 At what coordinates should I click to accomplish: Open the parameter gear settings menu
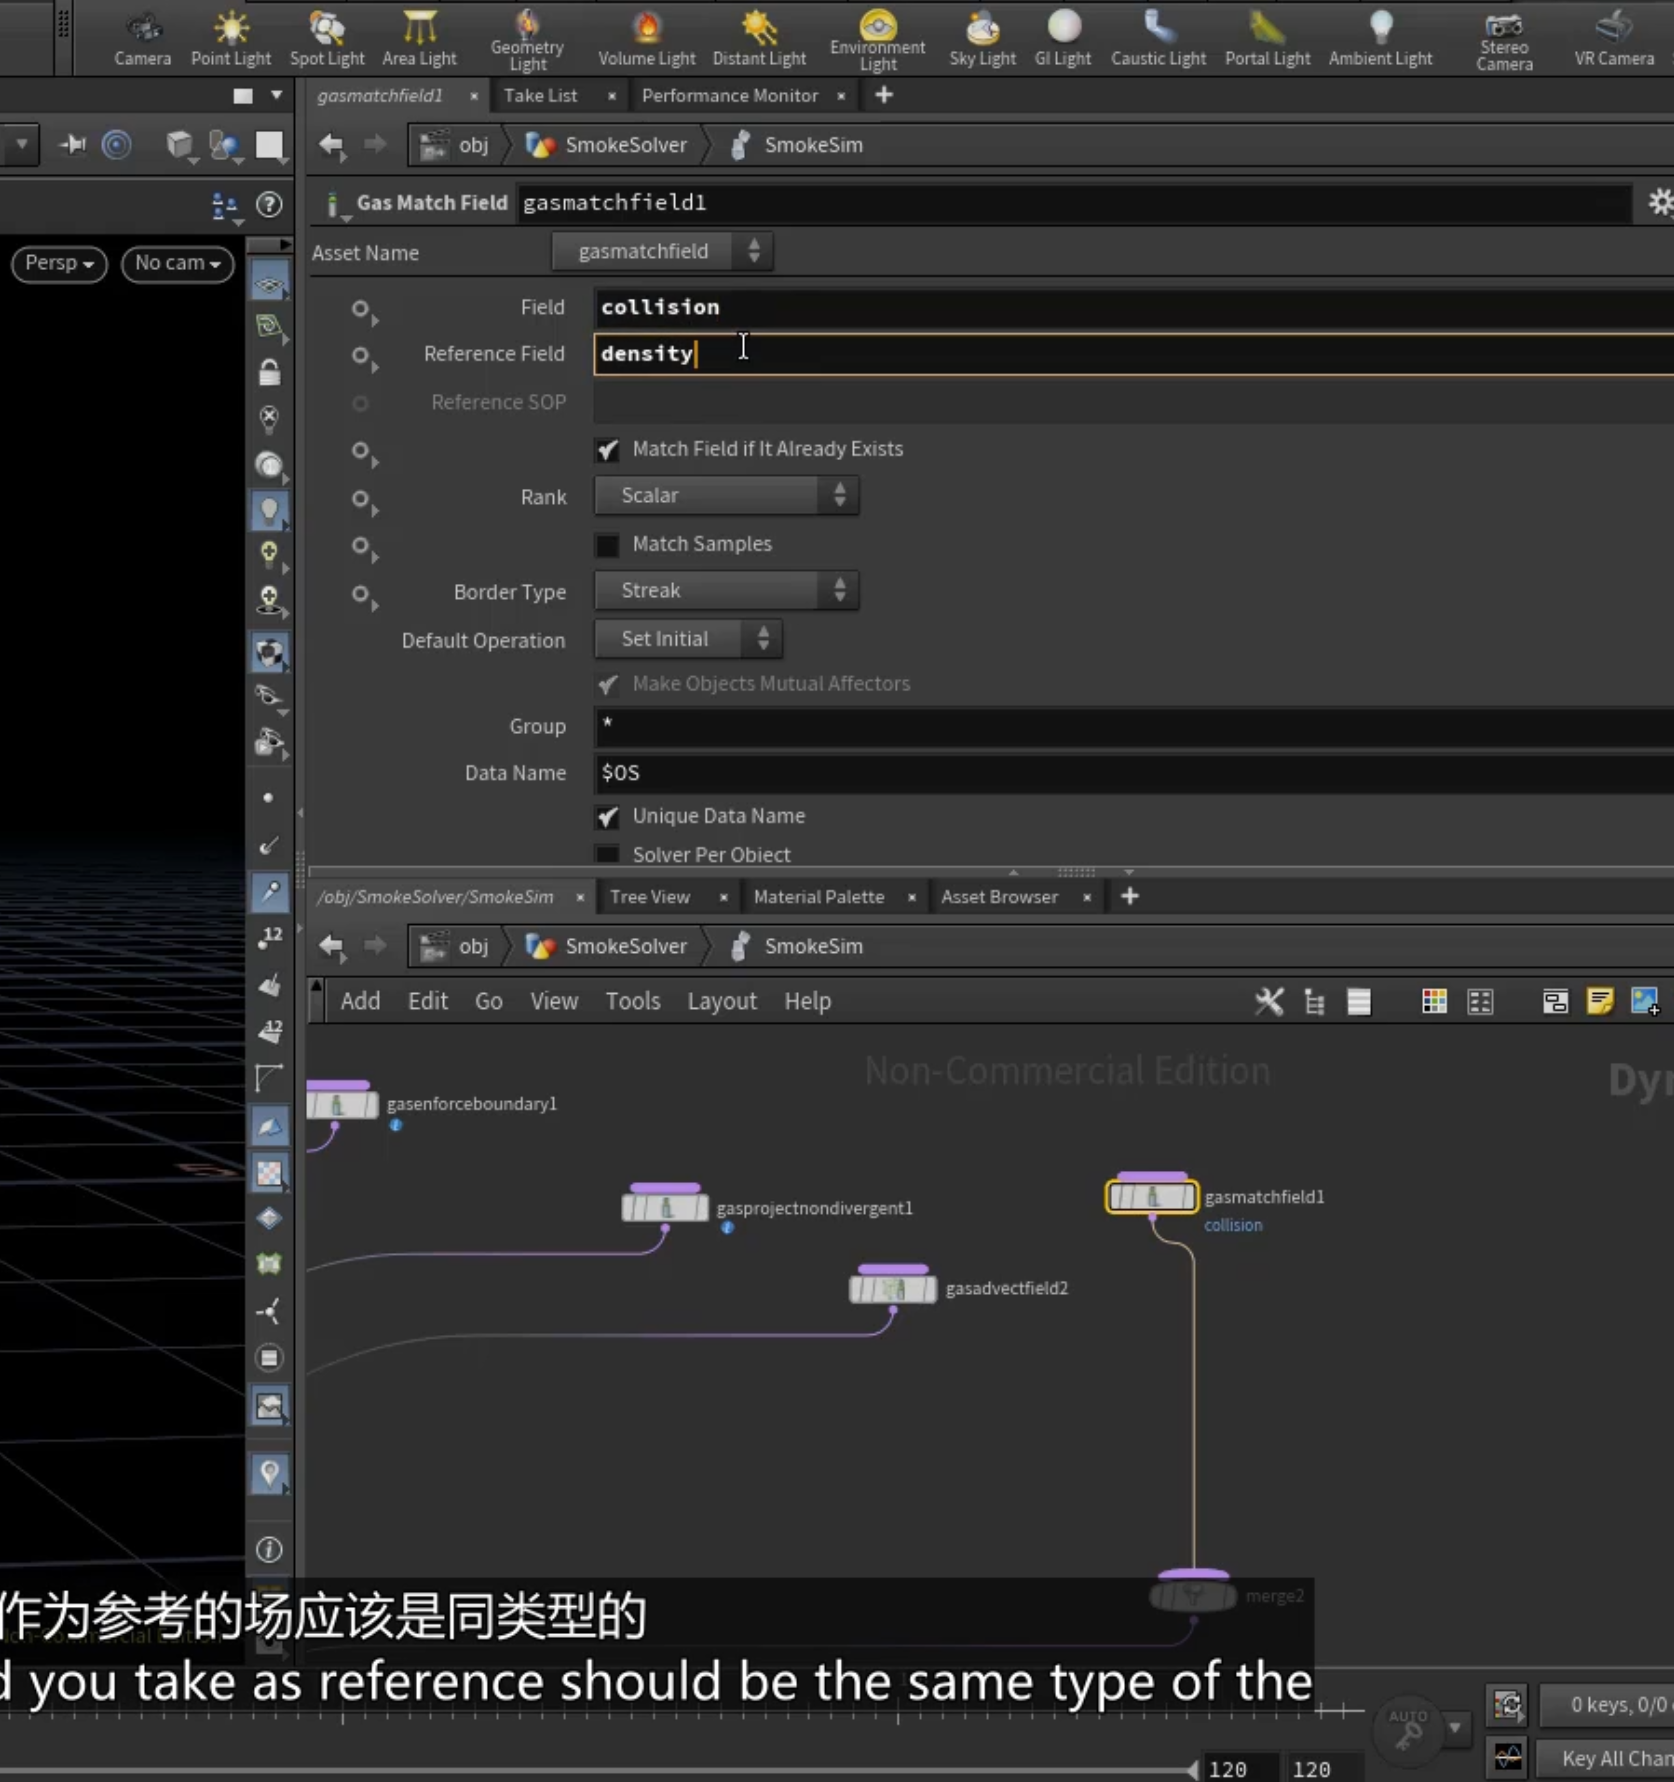[1660, 202]
